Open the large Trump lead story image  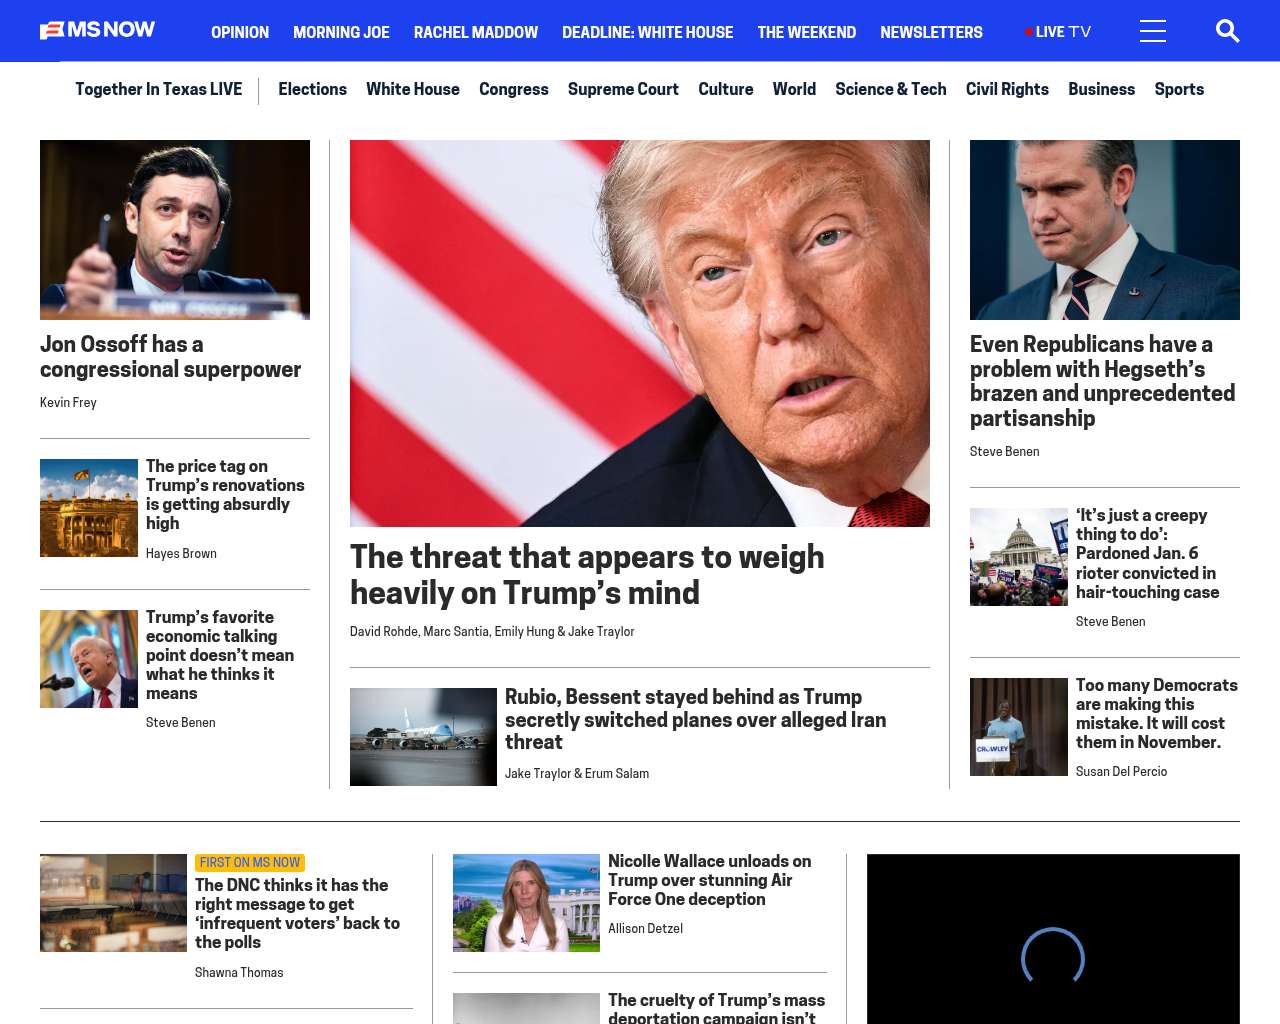pos(640,333)
